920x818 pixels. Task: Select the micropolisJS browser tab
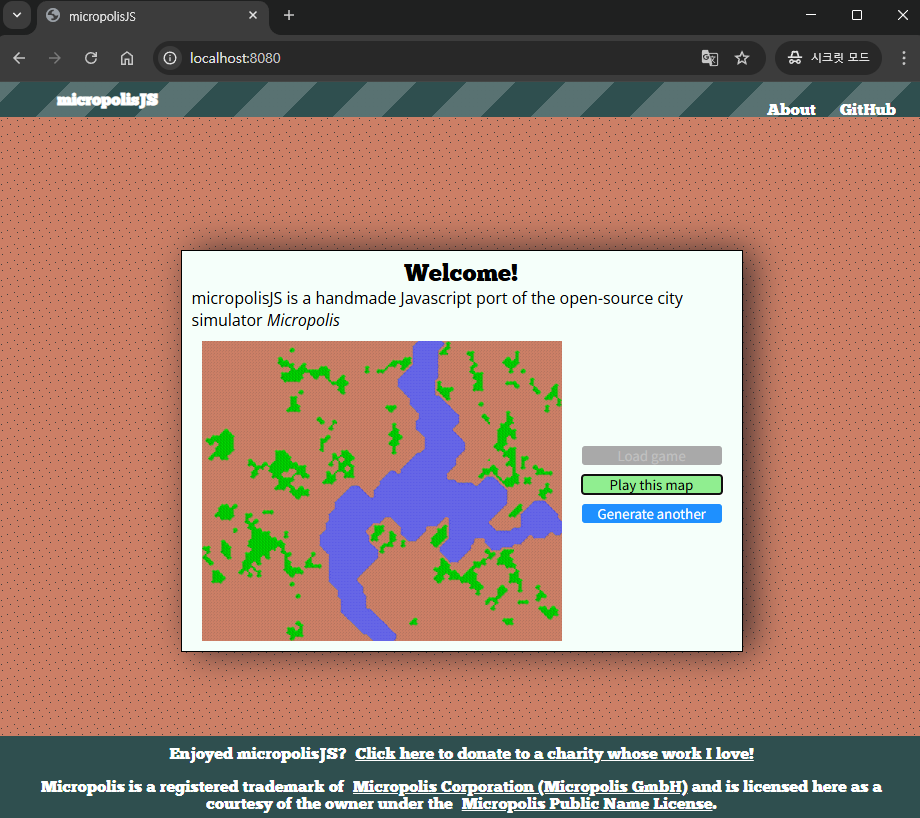tap(153, 16)
